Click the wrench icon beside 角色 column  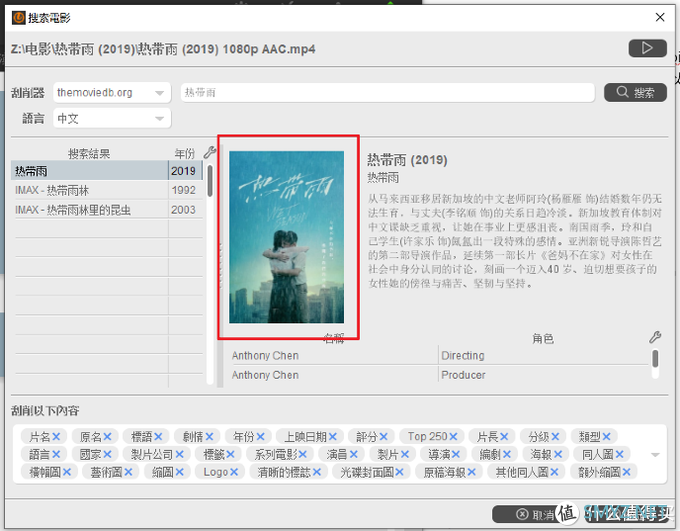pyautogui.click(x=655, y=337)
